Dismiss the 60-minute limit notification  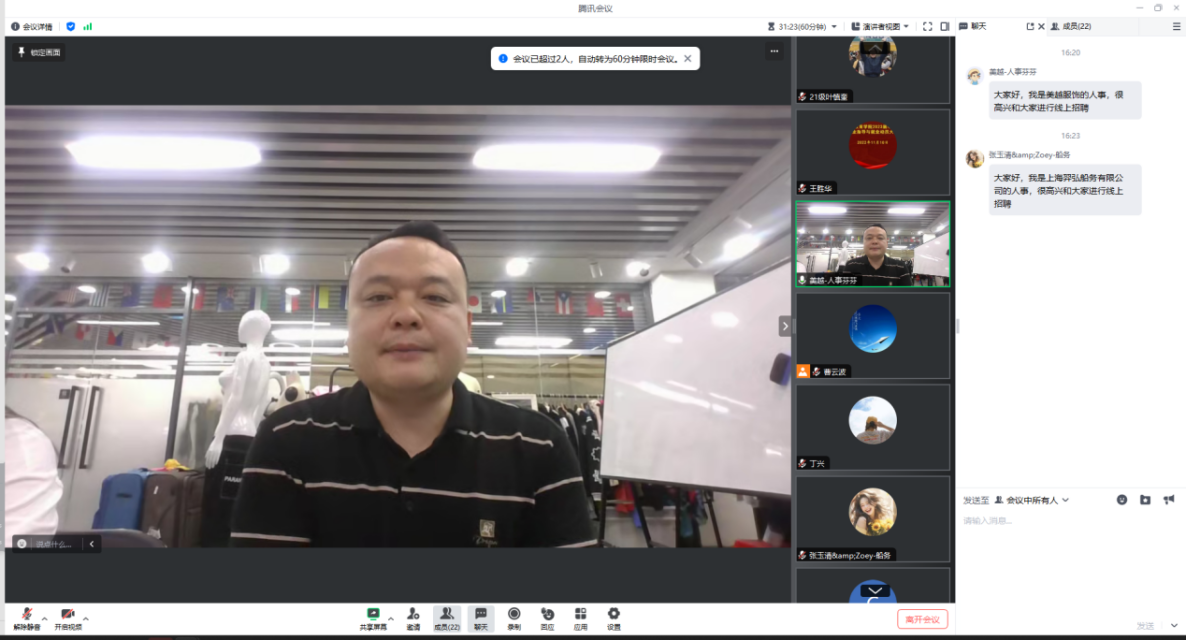click(687, 59)
